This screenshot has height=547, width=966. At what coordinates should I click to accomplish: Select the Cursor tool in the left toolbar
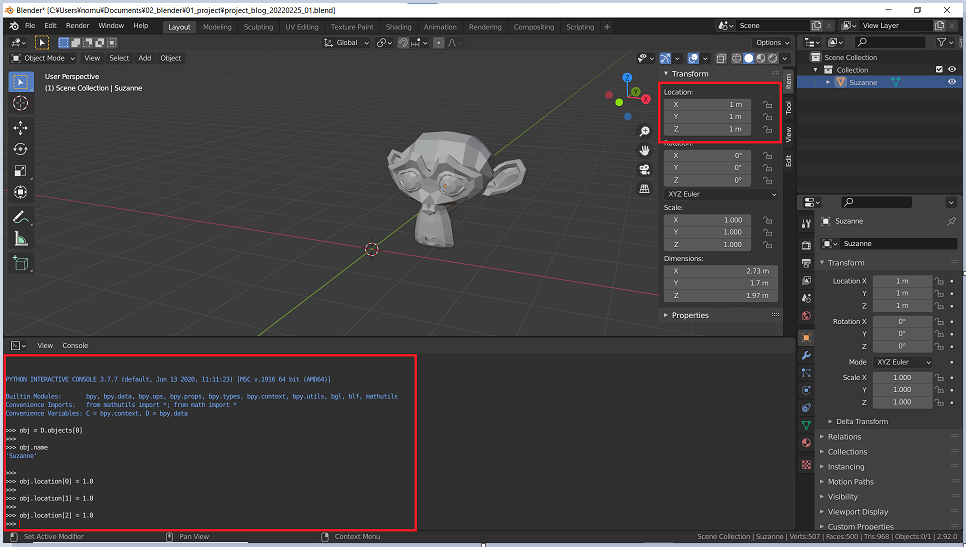[x=20, y=103]
